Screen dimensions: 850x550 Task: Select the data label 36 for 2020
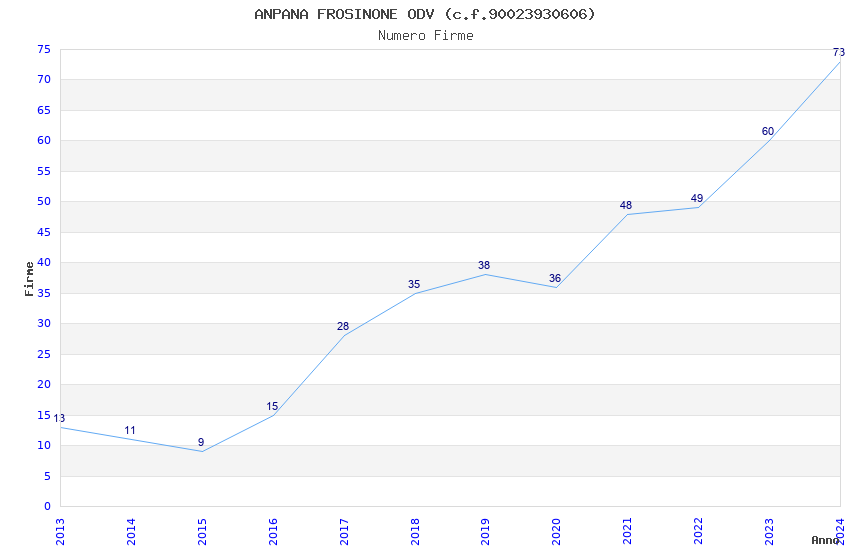555,278
